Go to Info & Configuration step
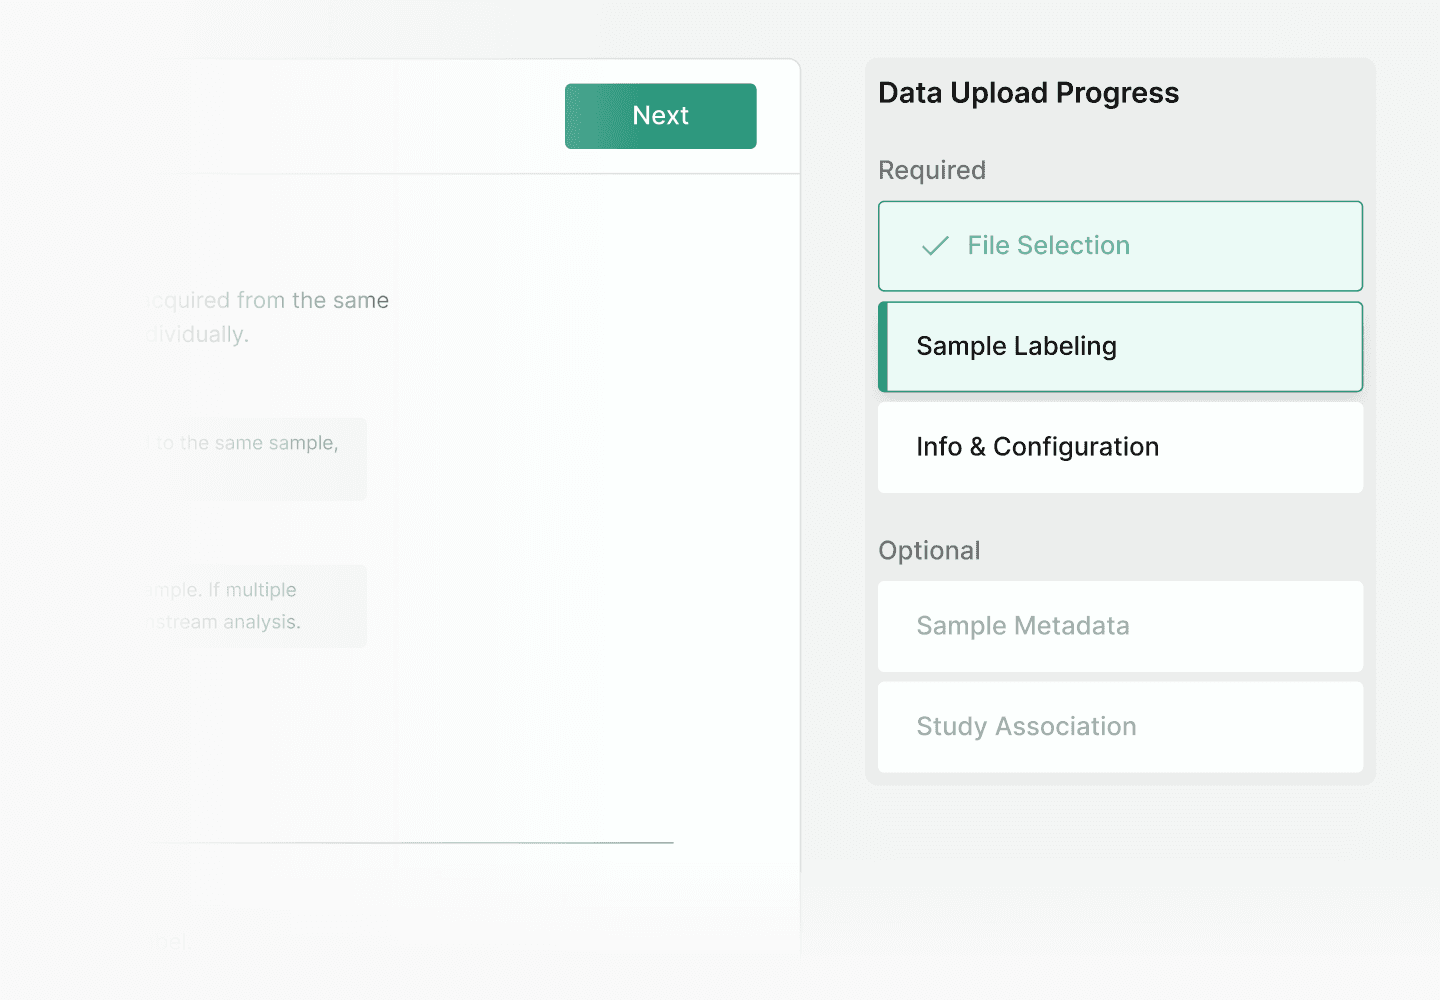The image size is (1440, 1000). (1120, 447)
